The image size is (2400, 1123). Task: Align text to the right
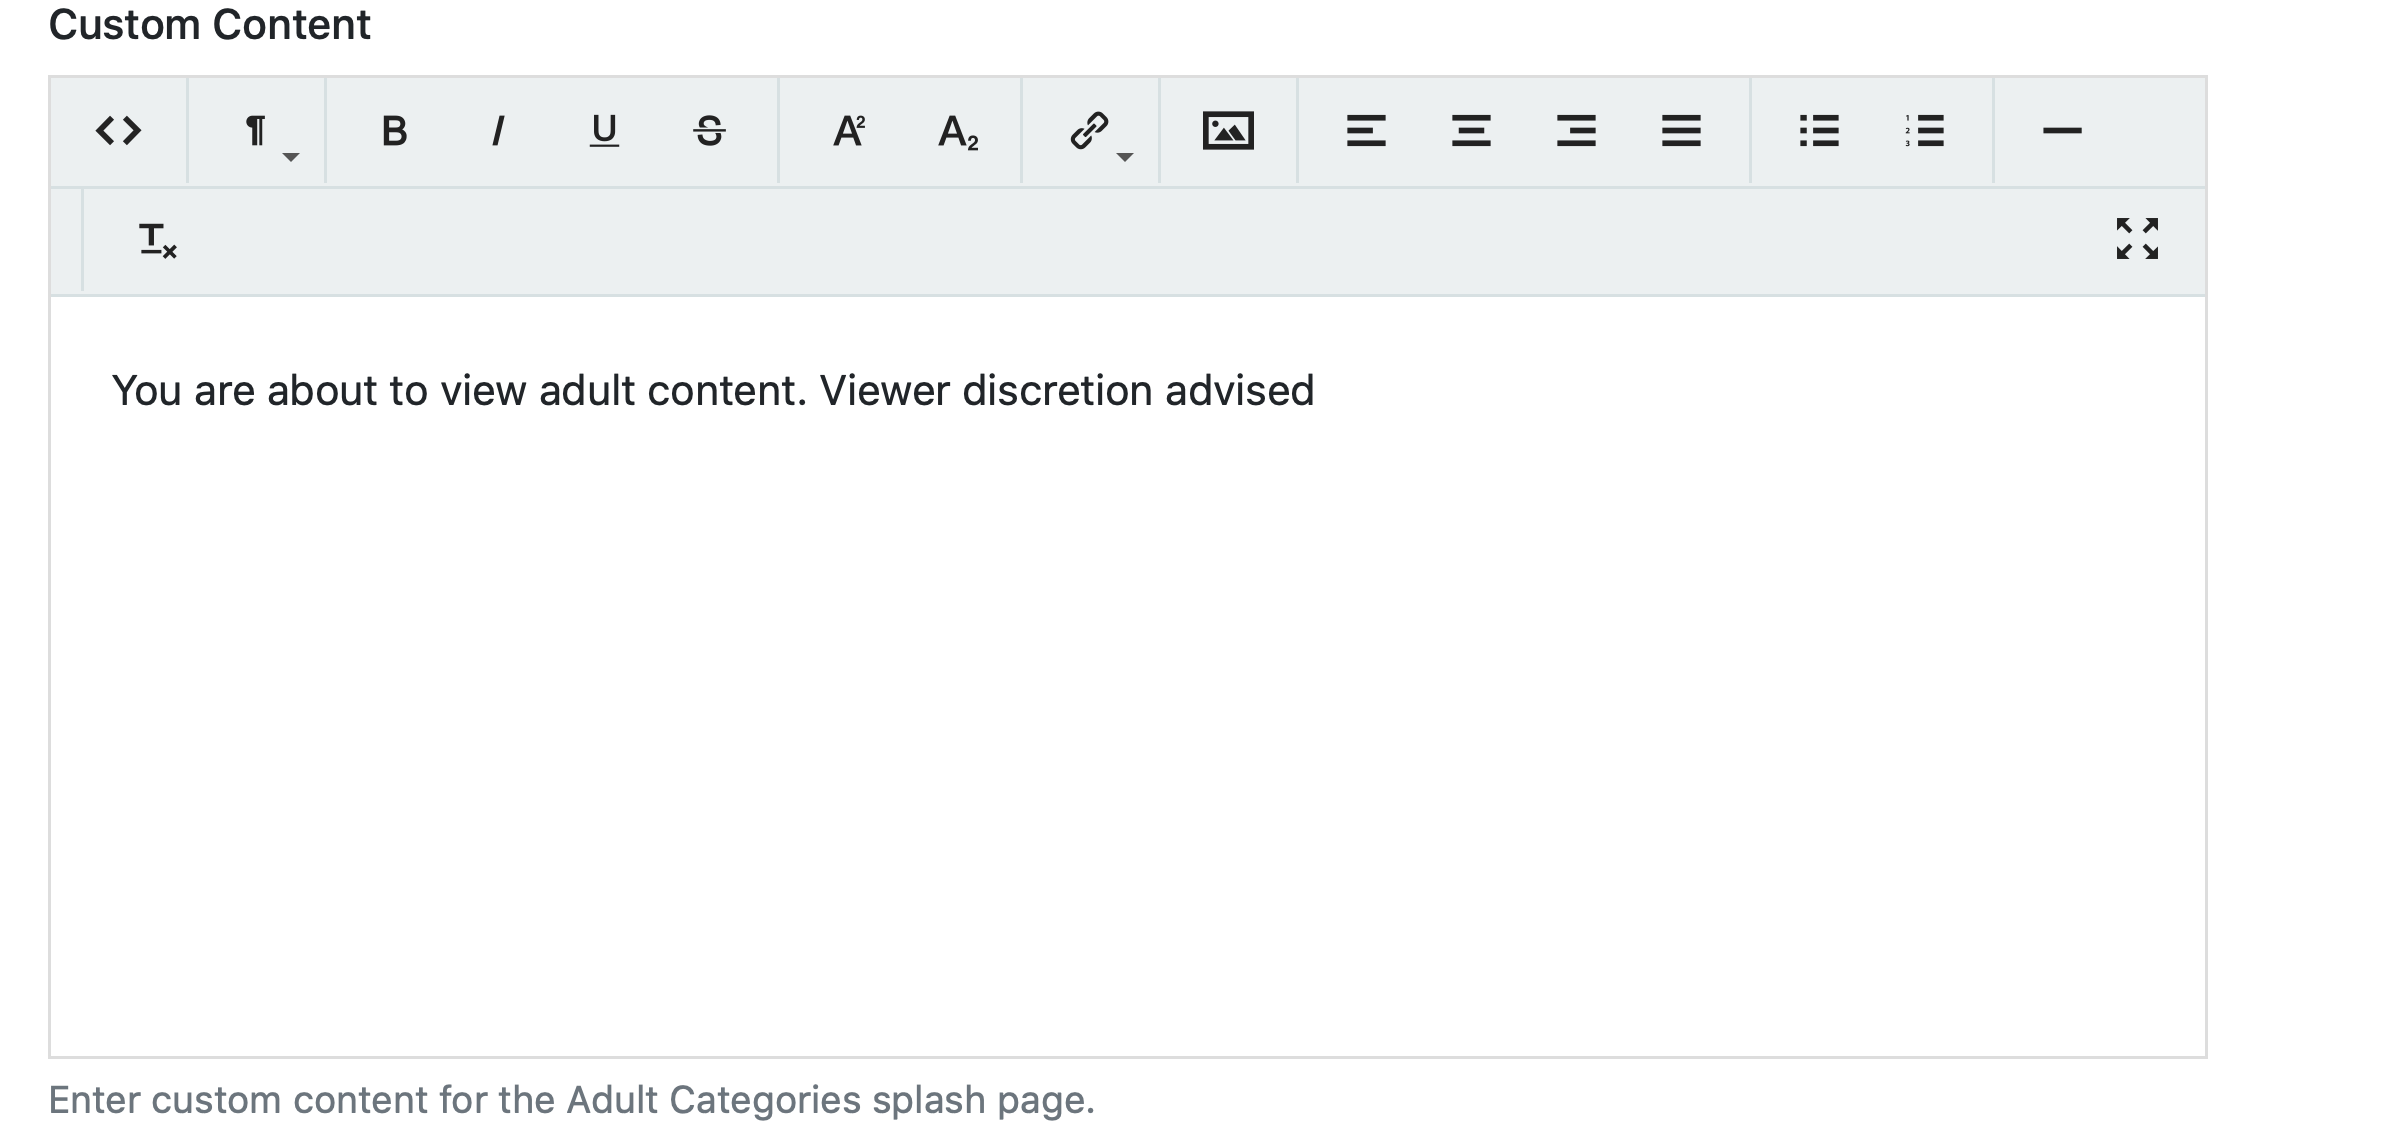1576,131
